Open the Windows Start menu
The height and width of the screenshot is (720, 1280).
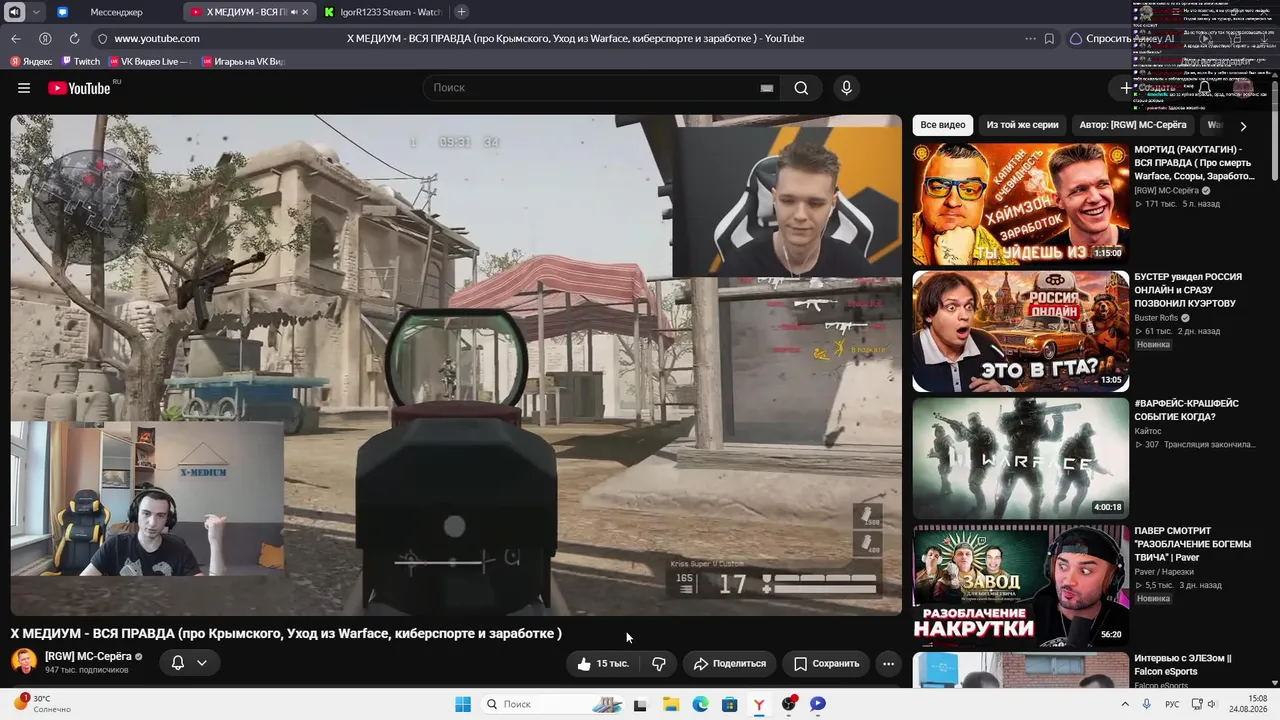click(x=463, y=704)
